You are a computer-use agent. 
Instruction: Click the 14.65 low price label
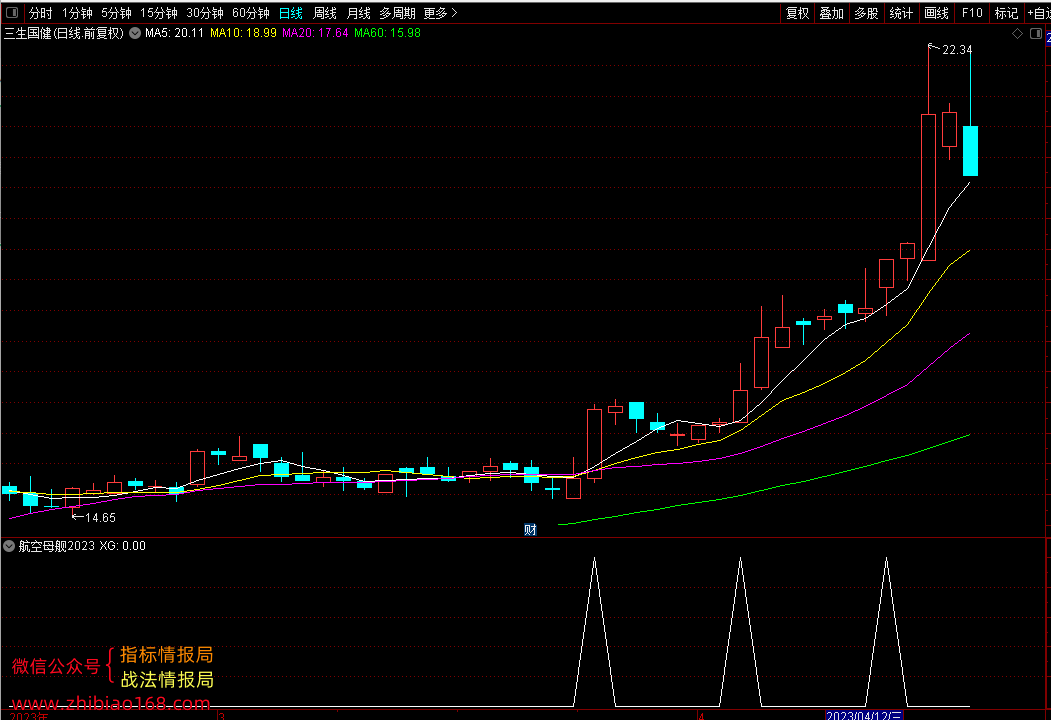point(101,518)
